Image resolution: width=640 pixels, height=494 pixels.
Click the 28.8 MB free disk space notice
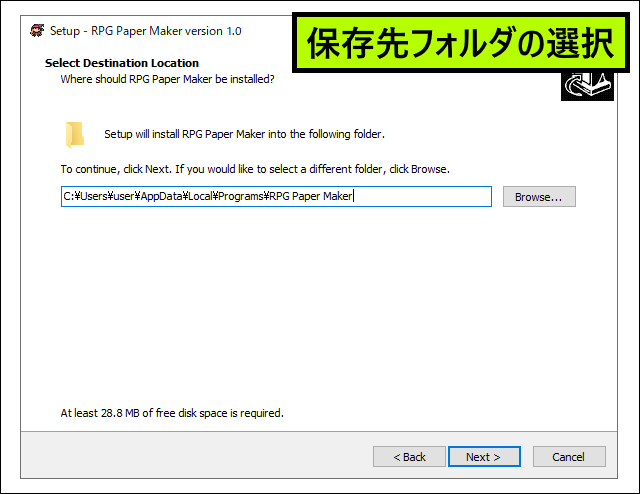[172, 412]
